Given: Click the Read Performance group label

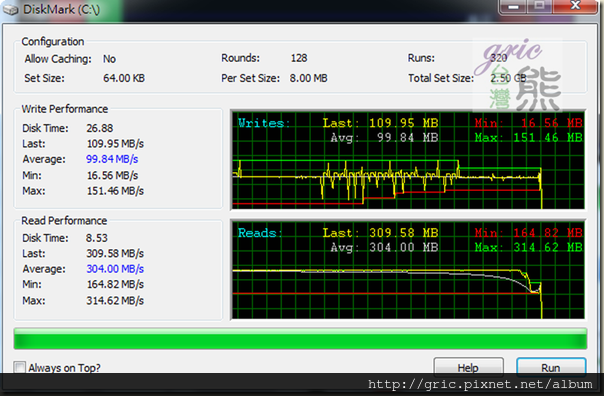Looking at the screenshot, I should pos(64,220).
